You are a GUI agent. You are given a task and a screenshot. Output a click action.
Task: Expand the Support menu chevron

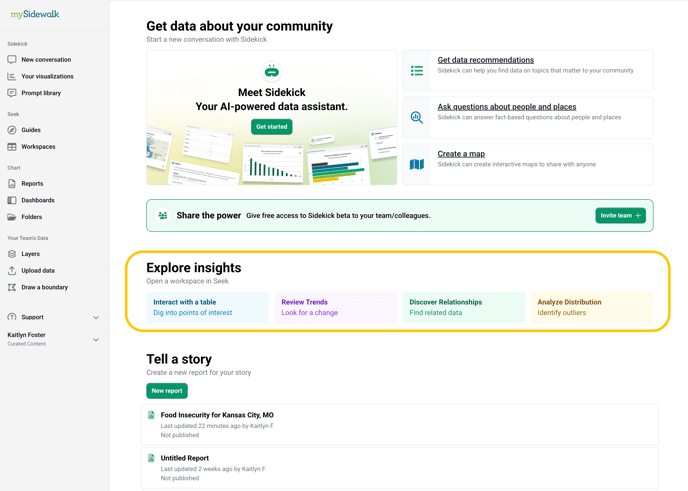pos(96,317)
